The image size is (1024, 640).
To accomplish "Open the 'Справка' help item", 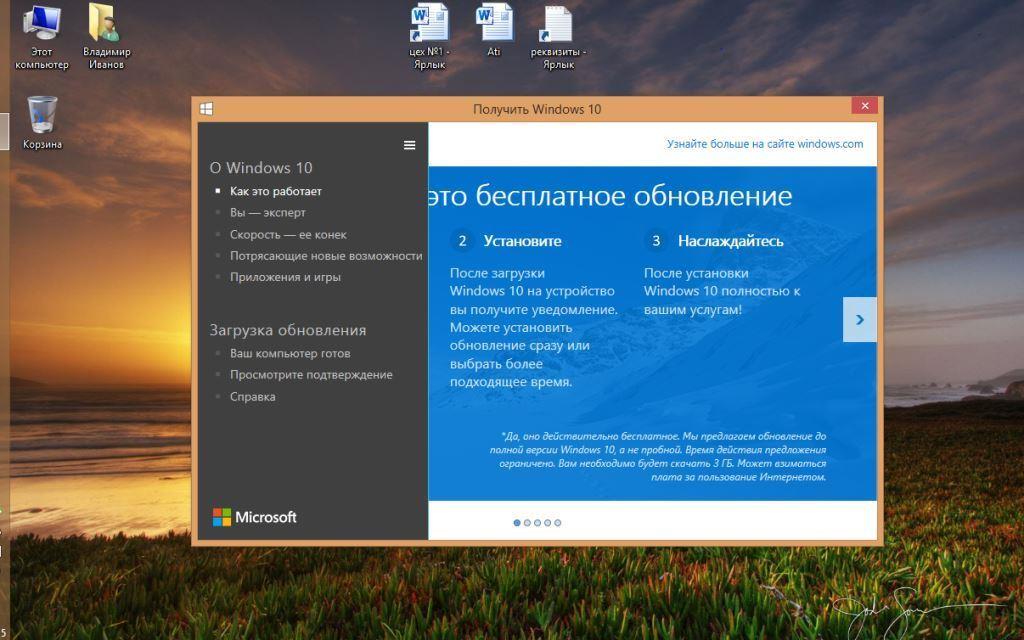I will (252, 397).
